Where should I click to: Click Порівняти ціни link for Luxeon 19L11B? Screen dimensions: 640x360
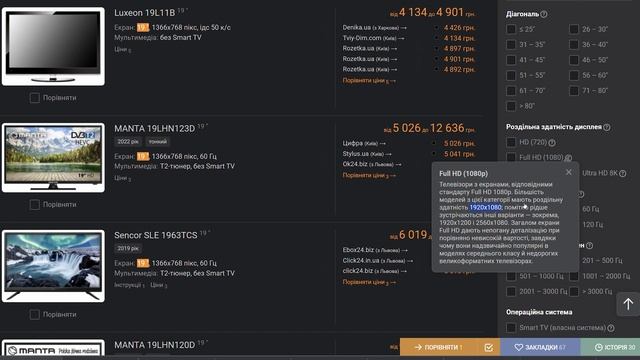(x=369, y=81)
